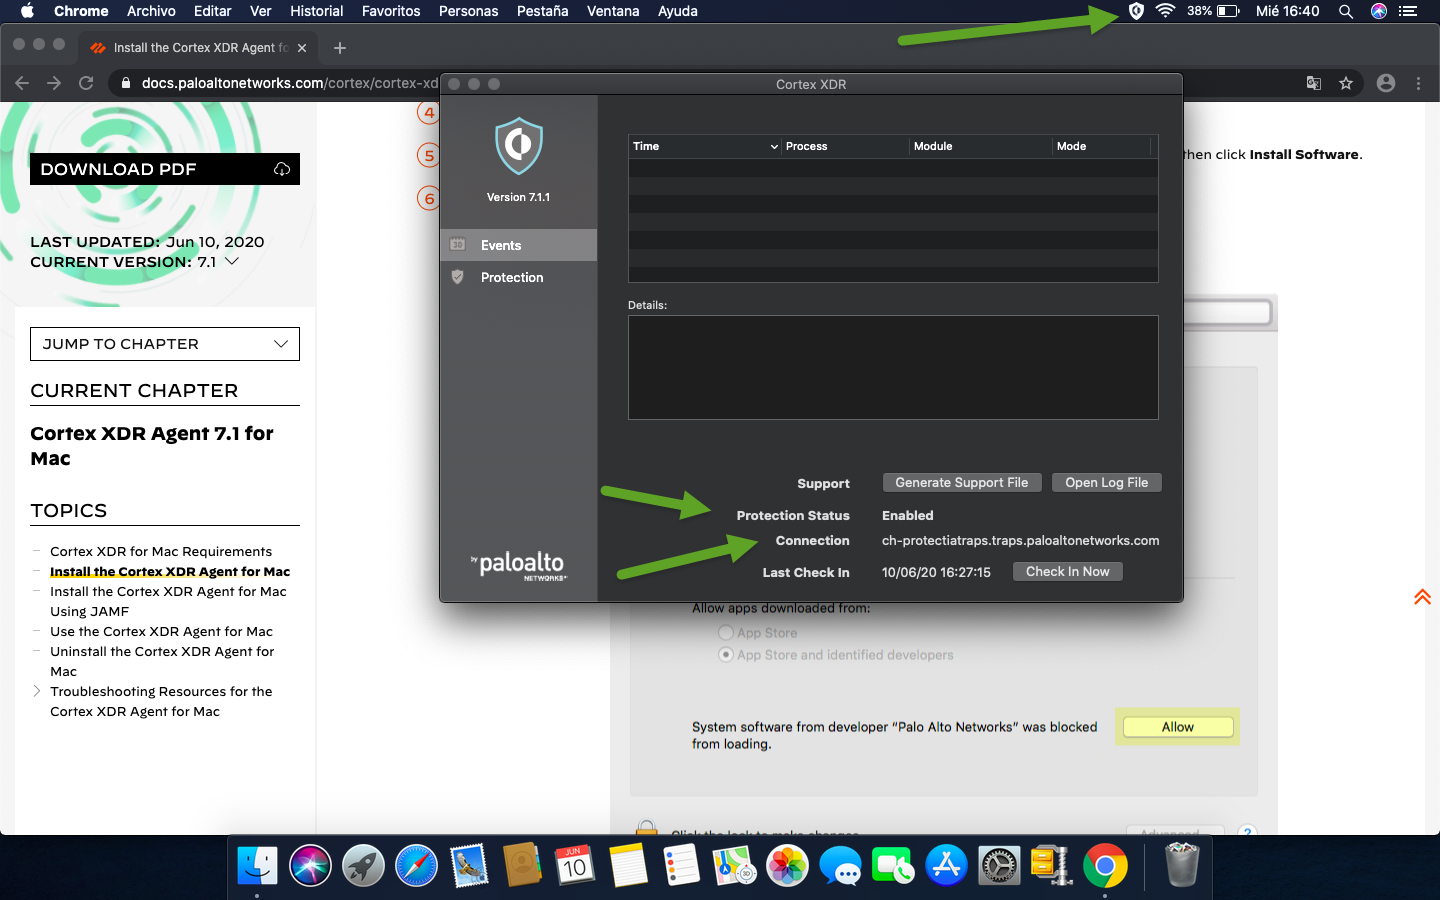Image resolution: width=1440 pixels, height=900 pixels.
Task: Click Generate Support File button
Action: point(962,482)
